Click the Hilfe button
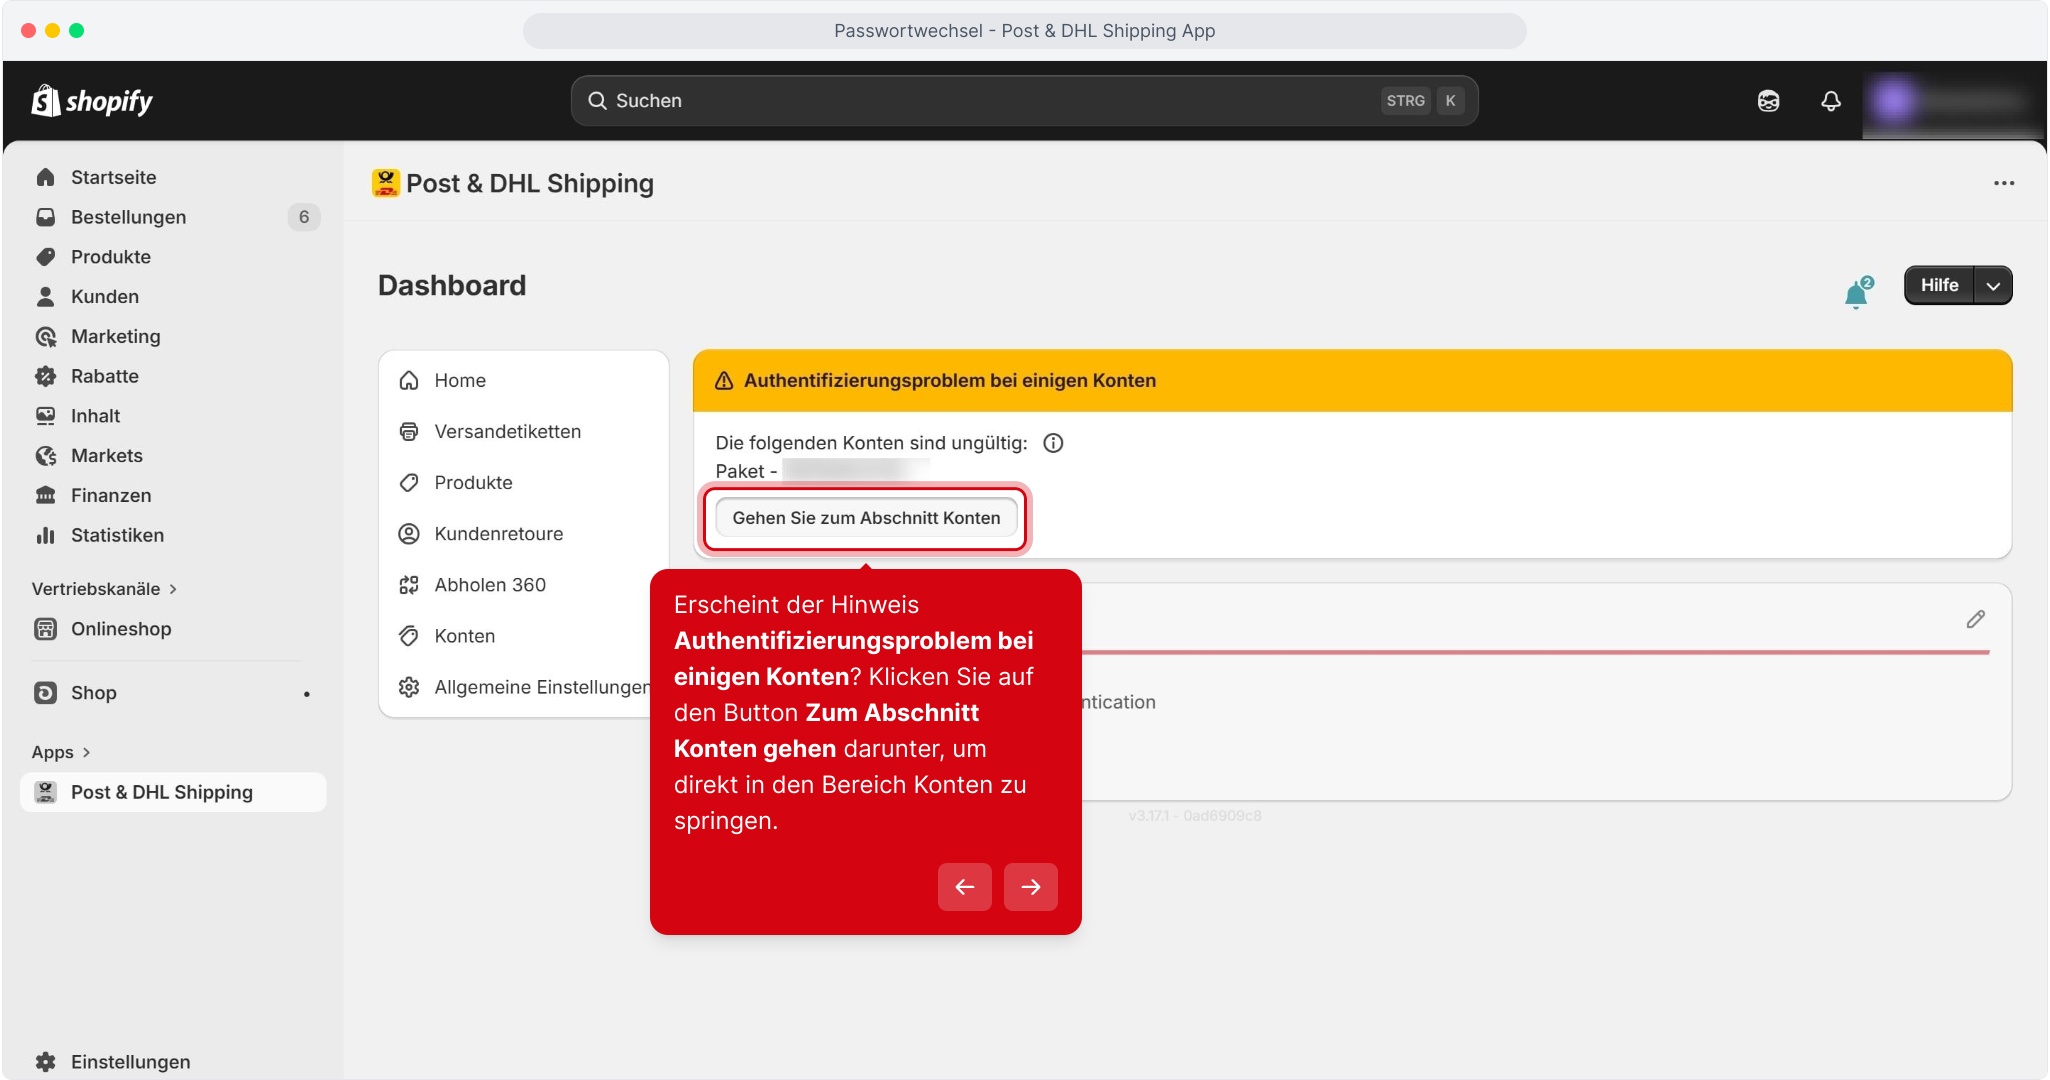Viewport: 2050px width, 1080px height. pos(1939,286)
